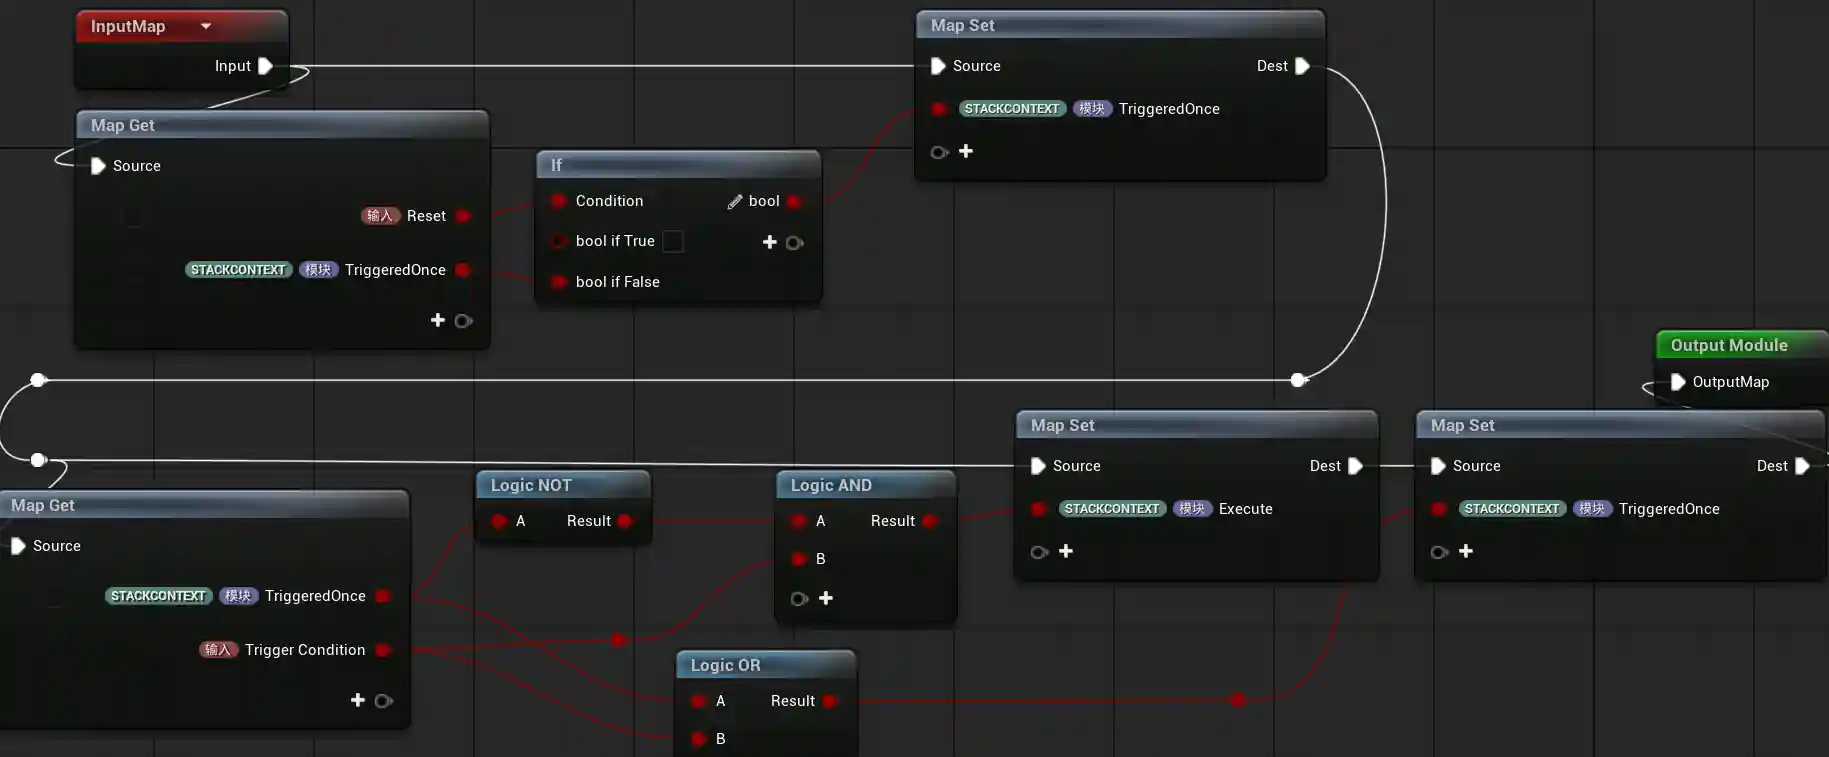Add a pin on the If node
This screenshot has height=757, width=1829.
pyautogui.click(x=770, y=242)
